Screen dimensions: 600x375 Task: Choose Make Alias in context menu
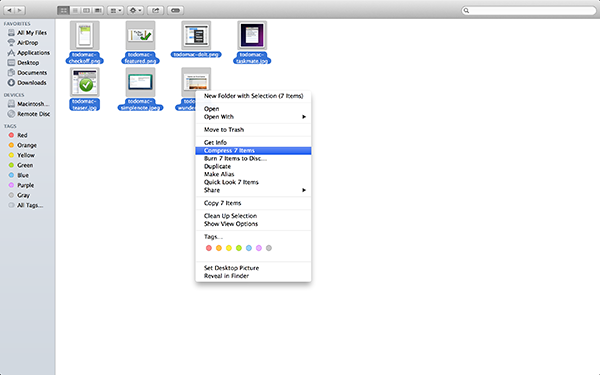pyautogui.click(x=253, y=174)
